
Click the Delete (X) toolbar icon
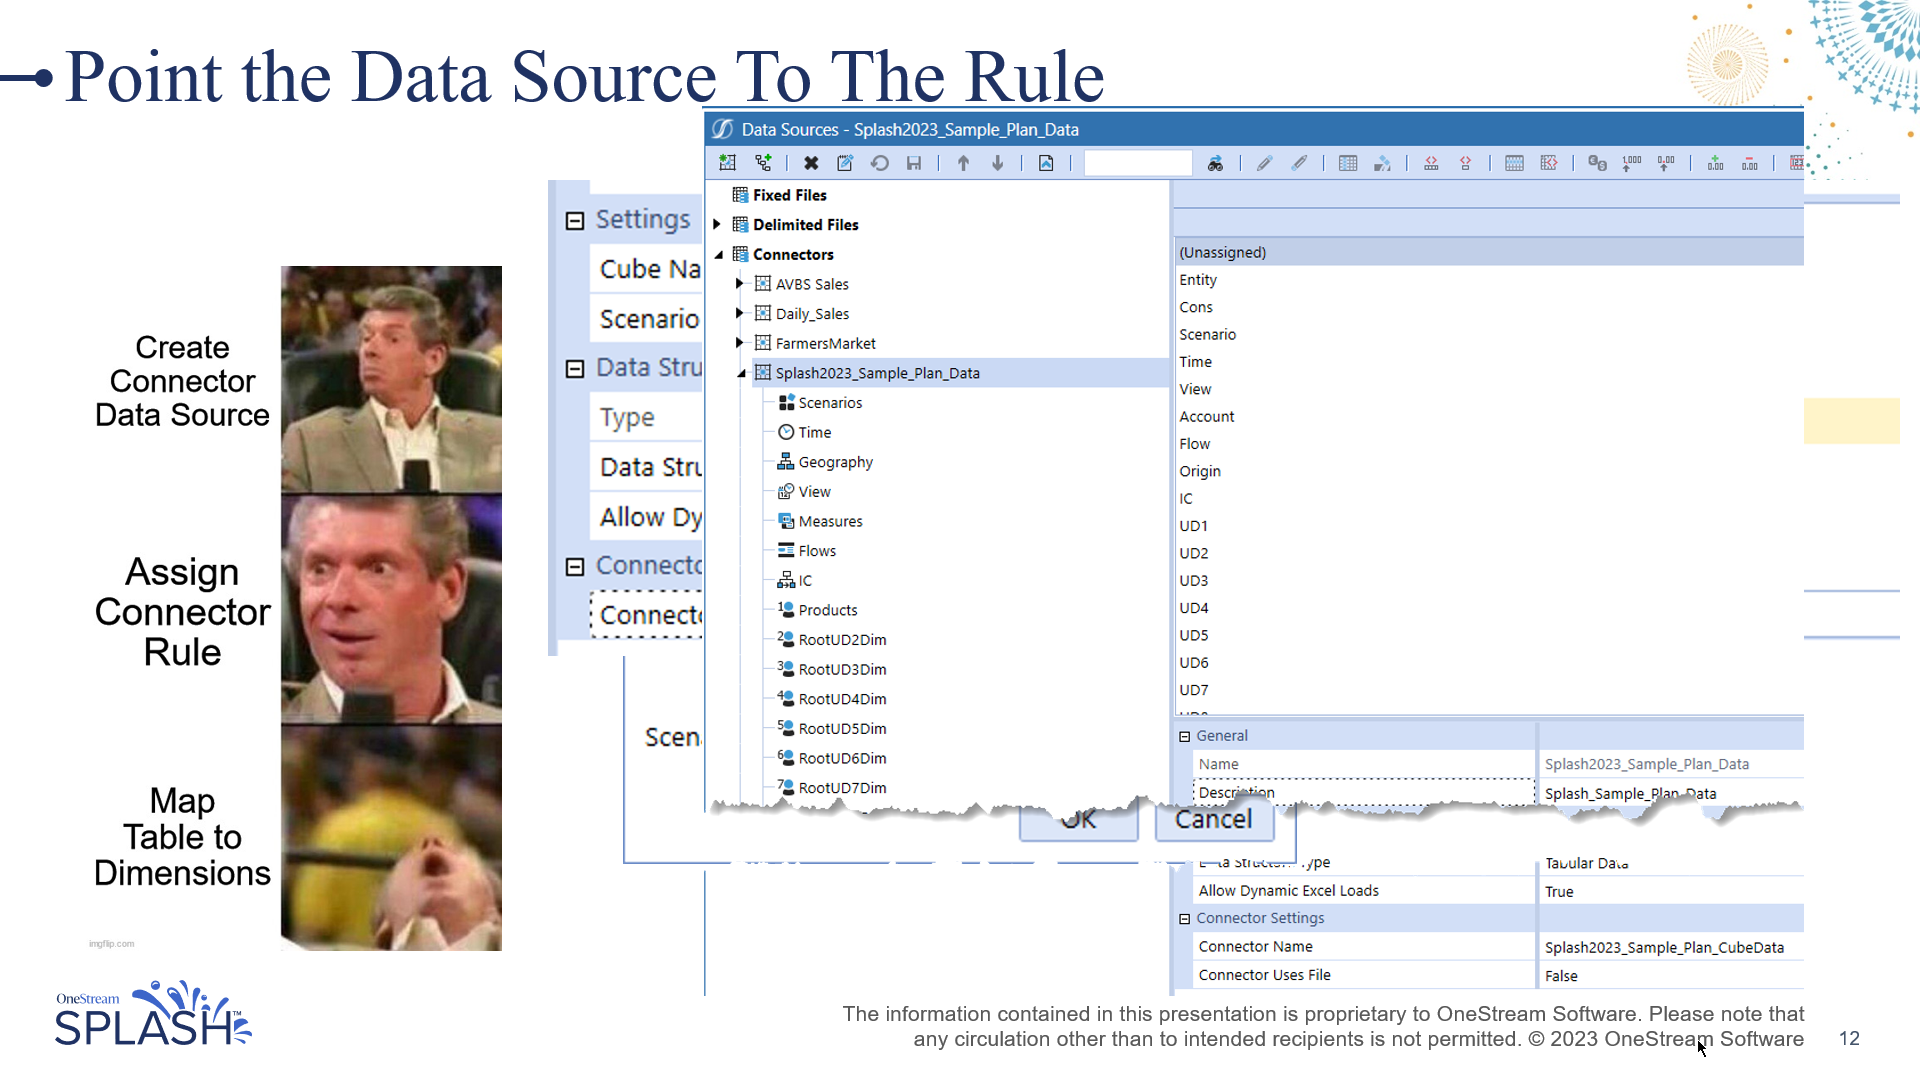pos(811,163)
